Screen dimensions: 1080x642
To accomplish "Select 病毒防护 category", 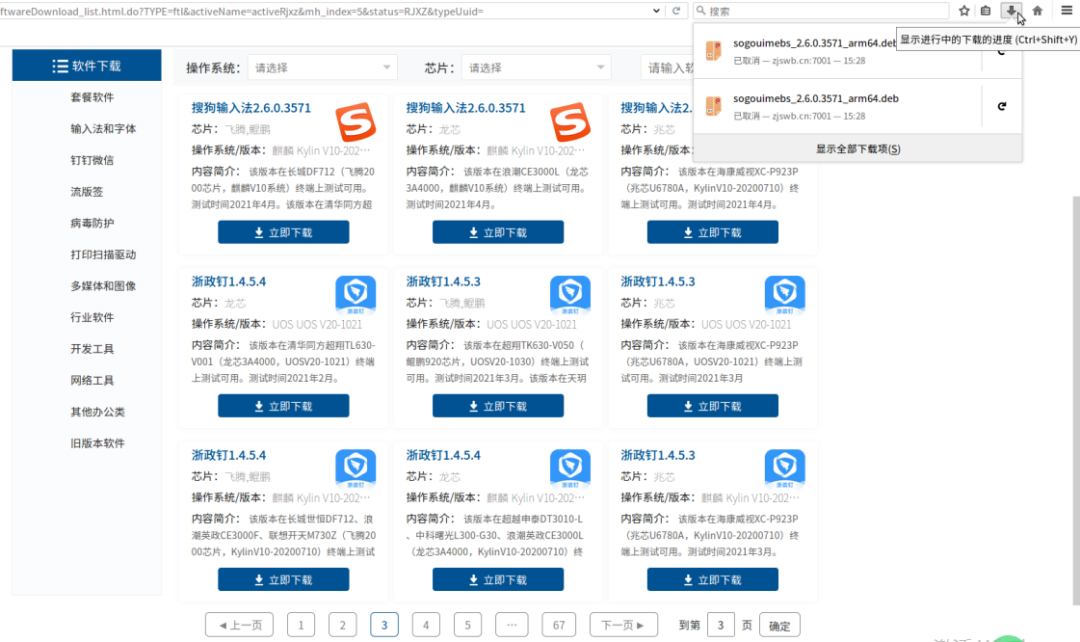I will point(92,223).
